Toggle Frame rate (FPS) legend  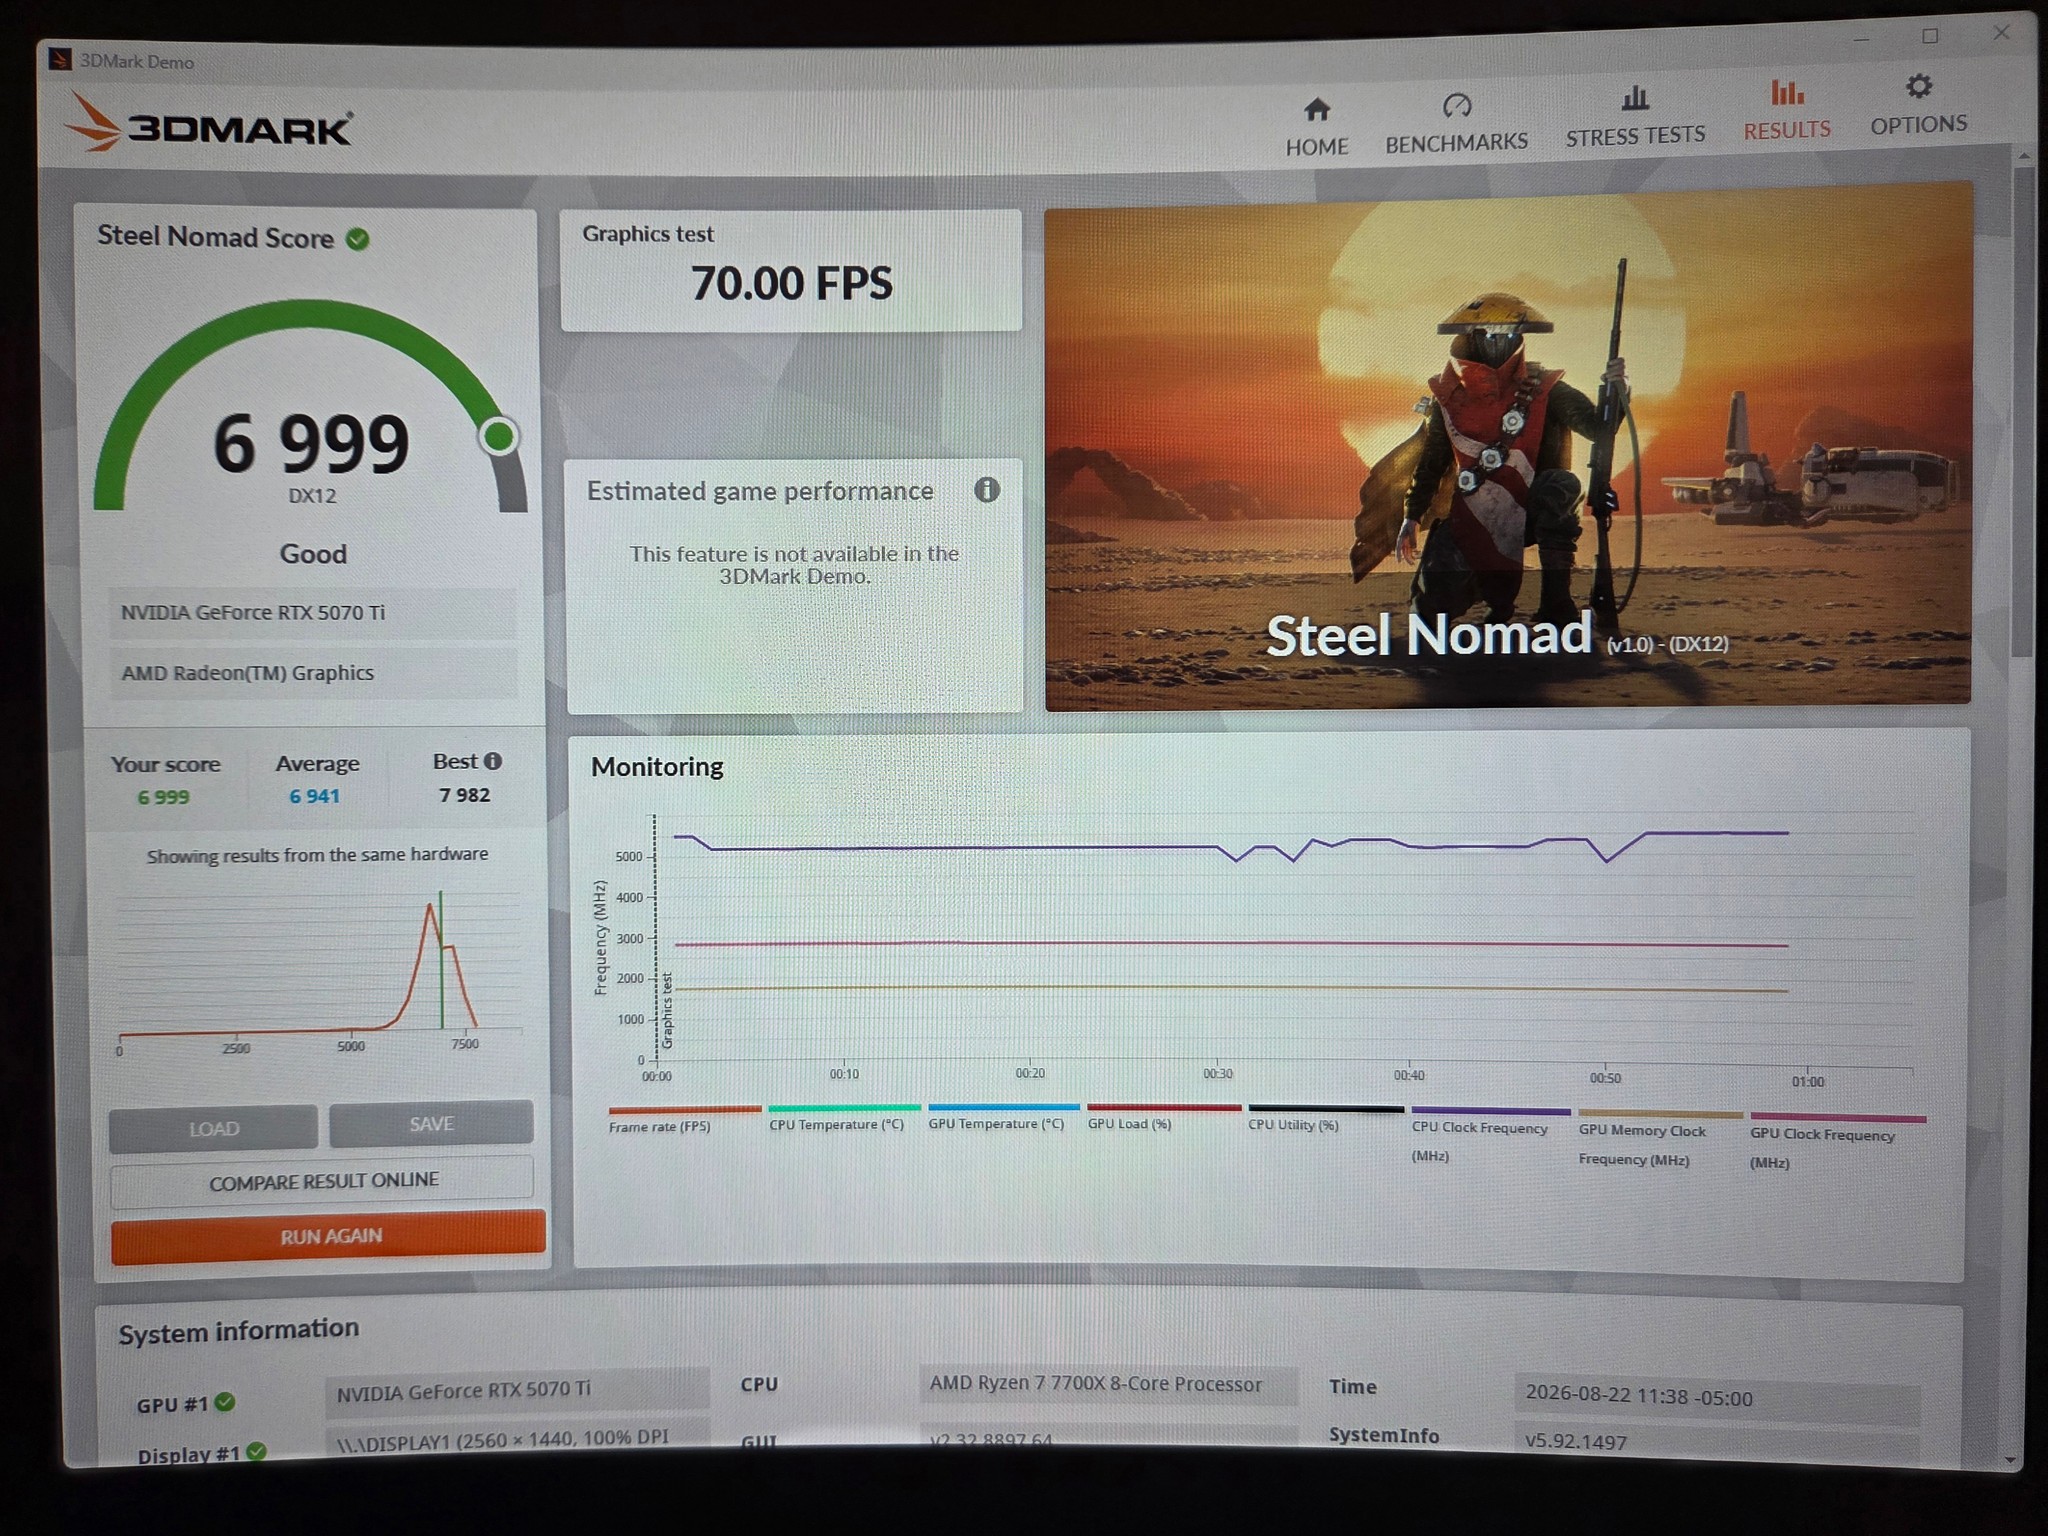[683, 1119]
